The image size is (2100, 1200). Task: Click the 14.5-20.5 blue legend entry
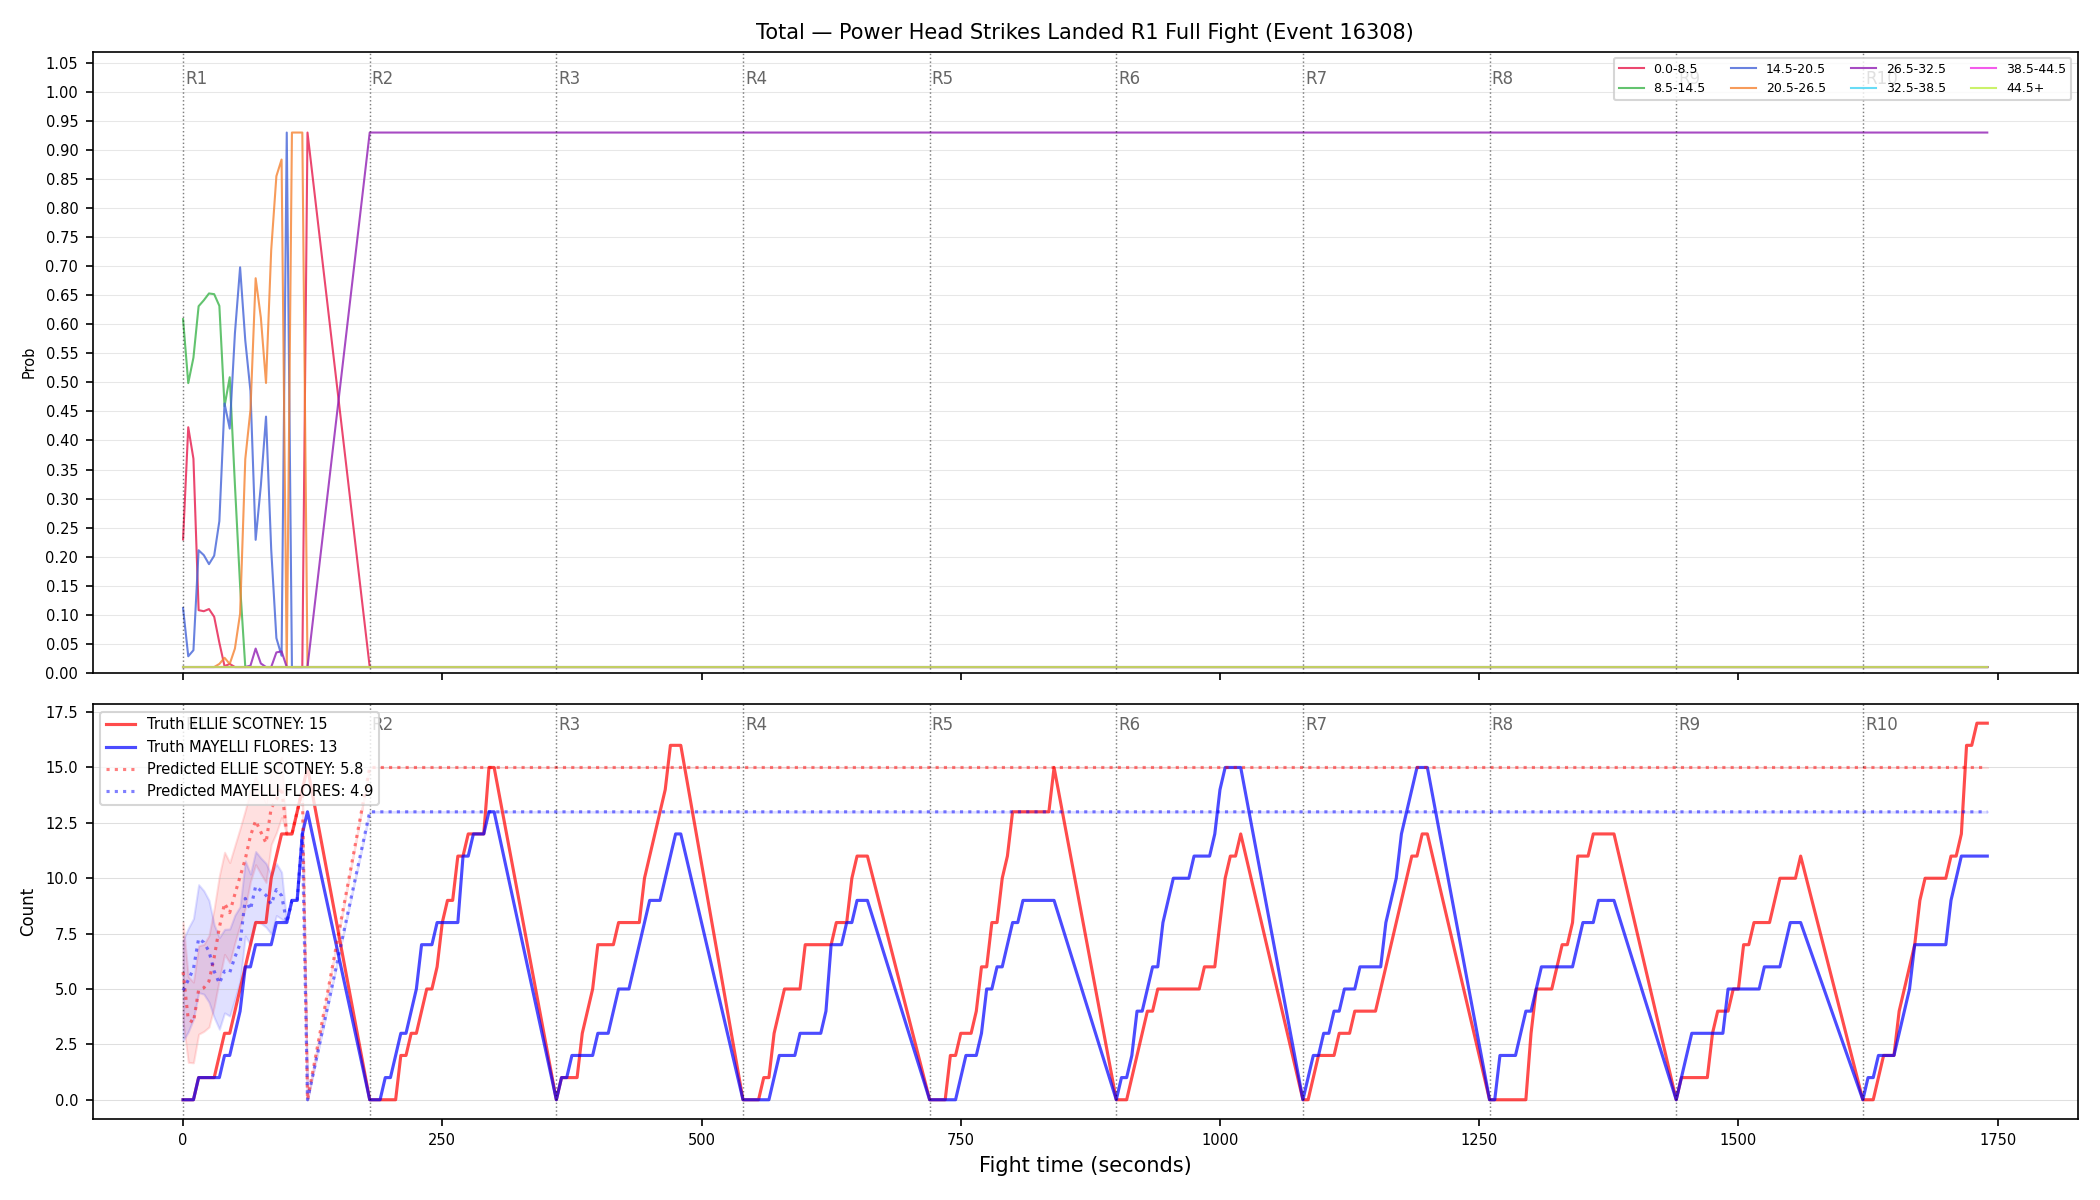pyautogui.click(x=1777, y=69)
